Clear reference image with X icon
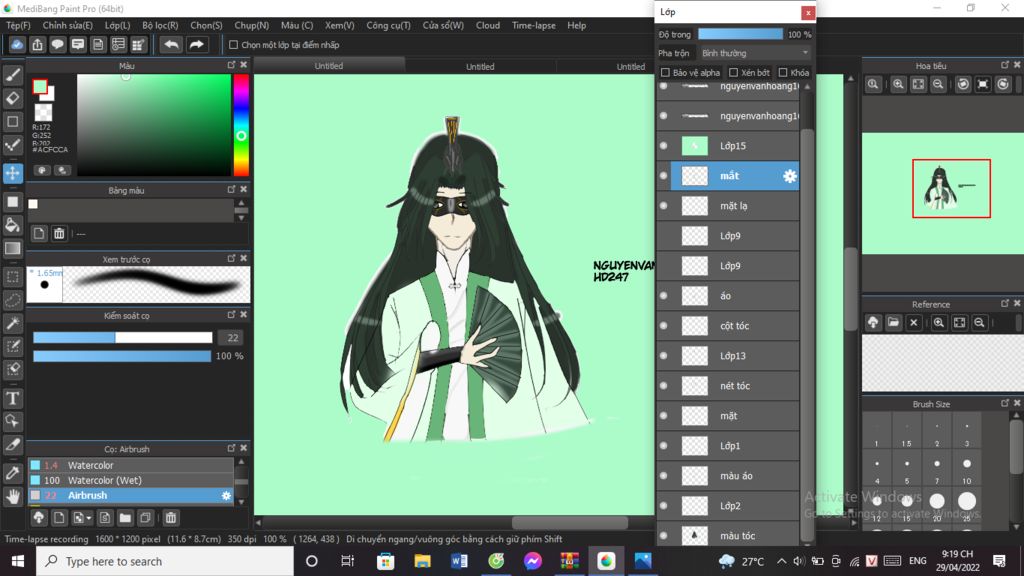Viewport: 1024px width, 576px height. tap(914, 323)
